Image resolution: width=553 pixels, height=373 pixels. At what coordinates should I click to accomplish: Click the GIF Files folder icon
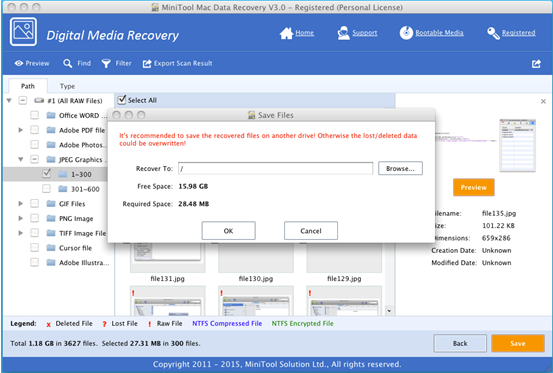click(x=51, y=203)
